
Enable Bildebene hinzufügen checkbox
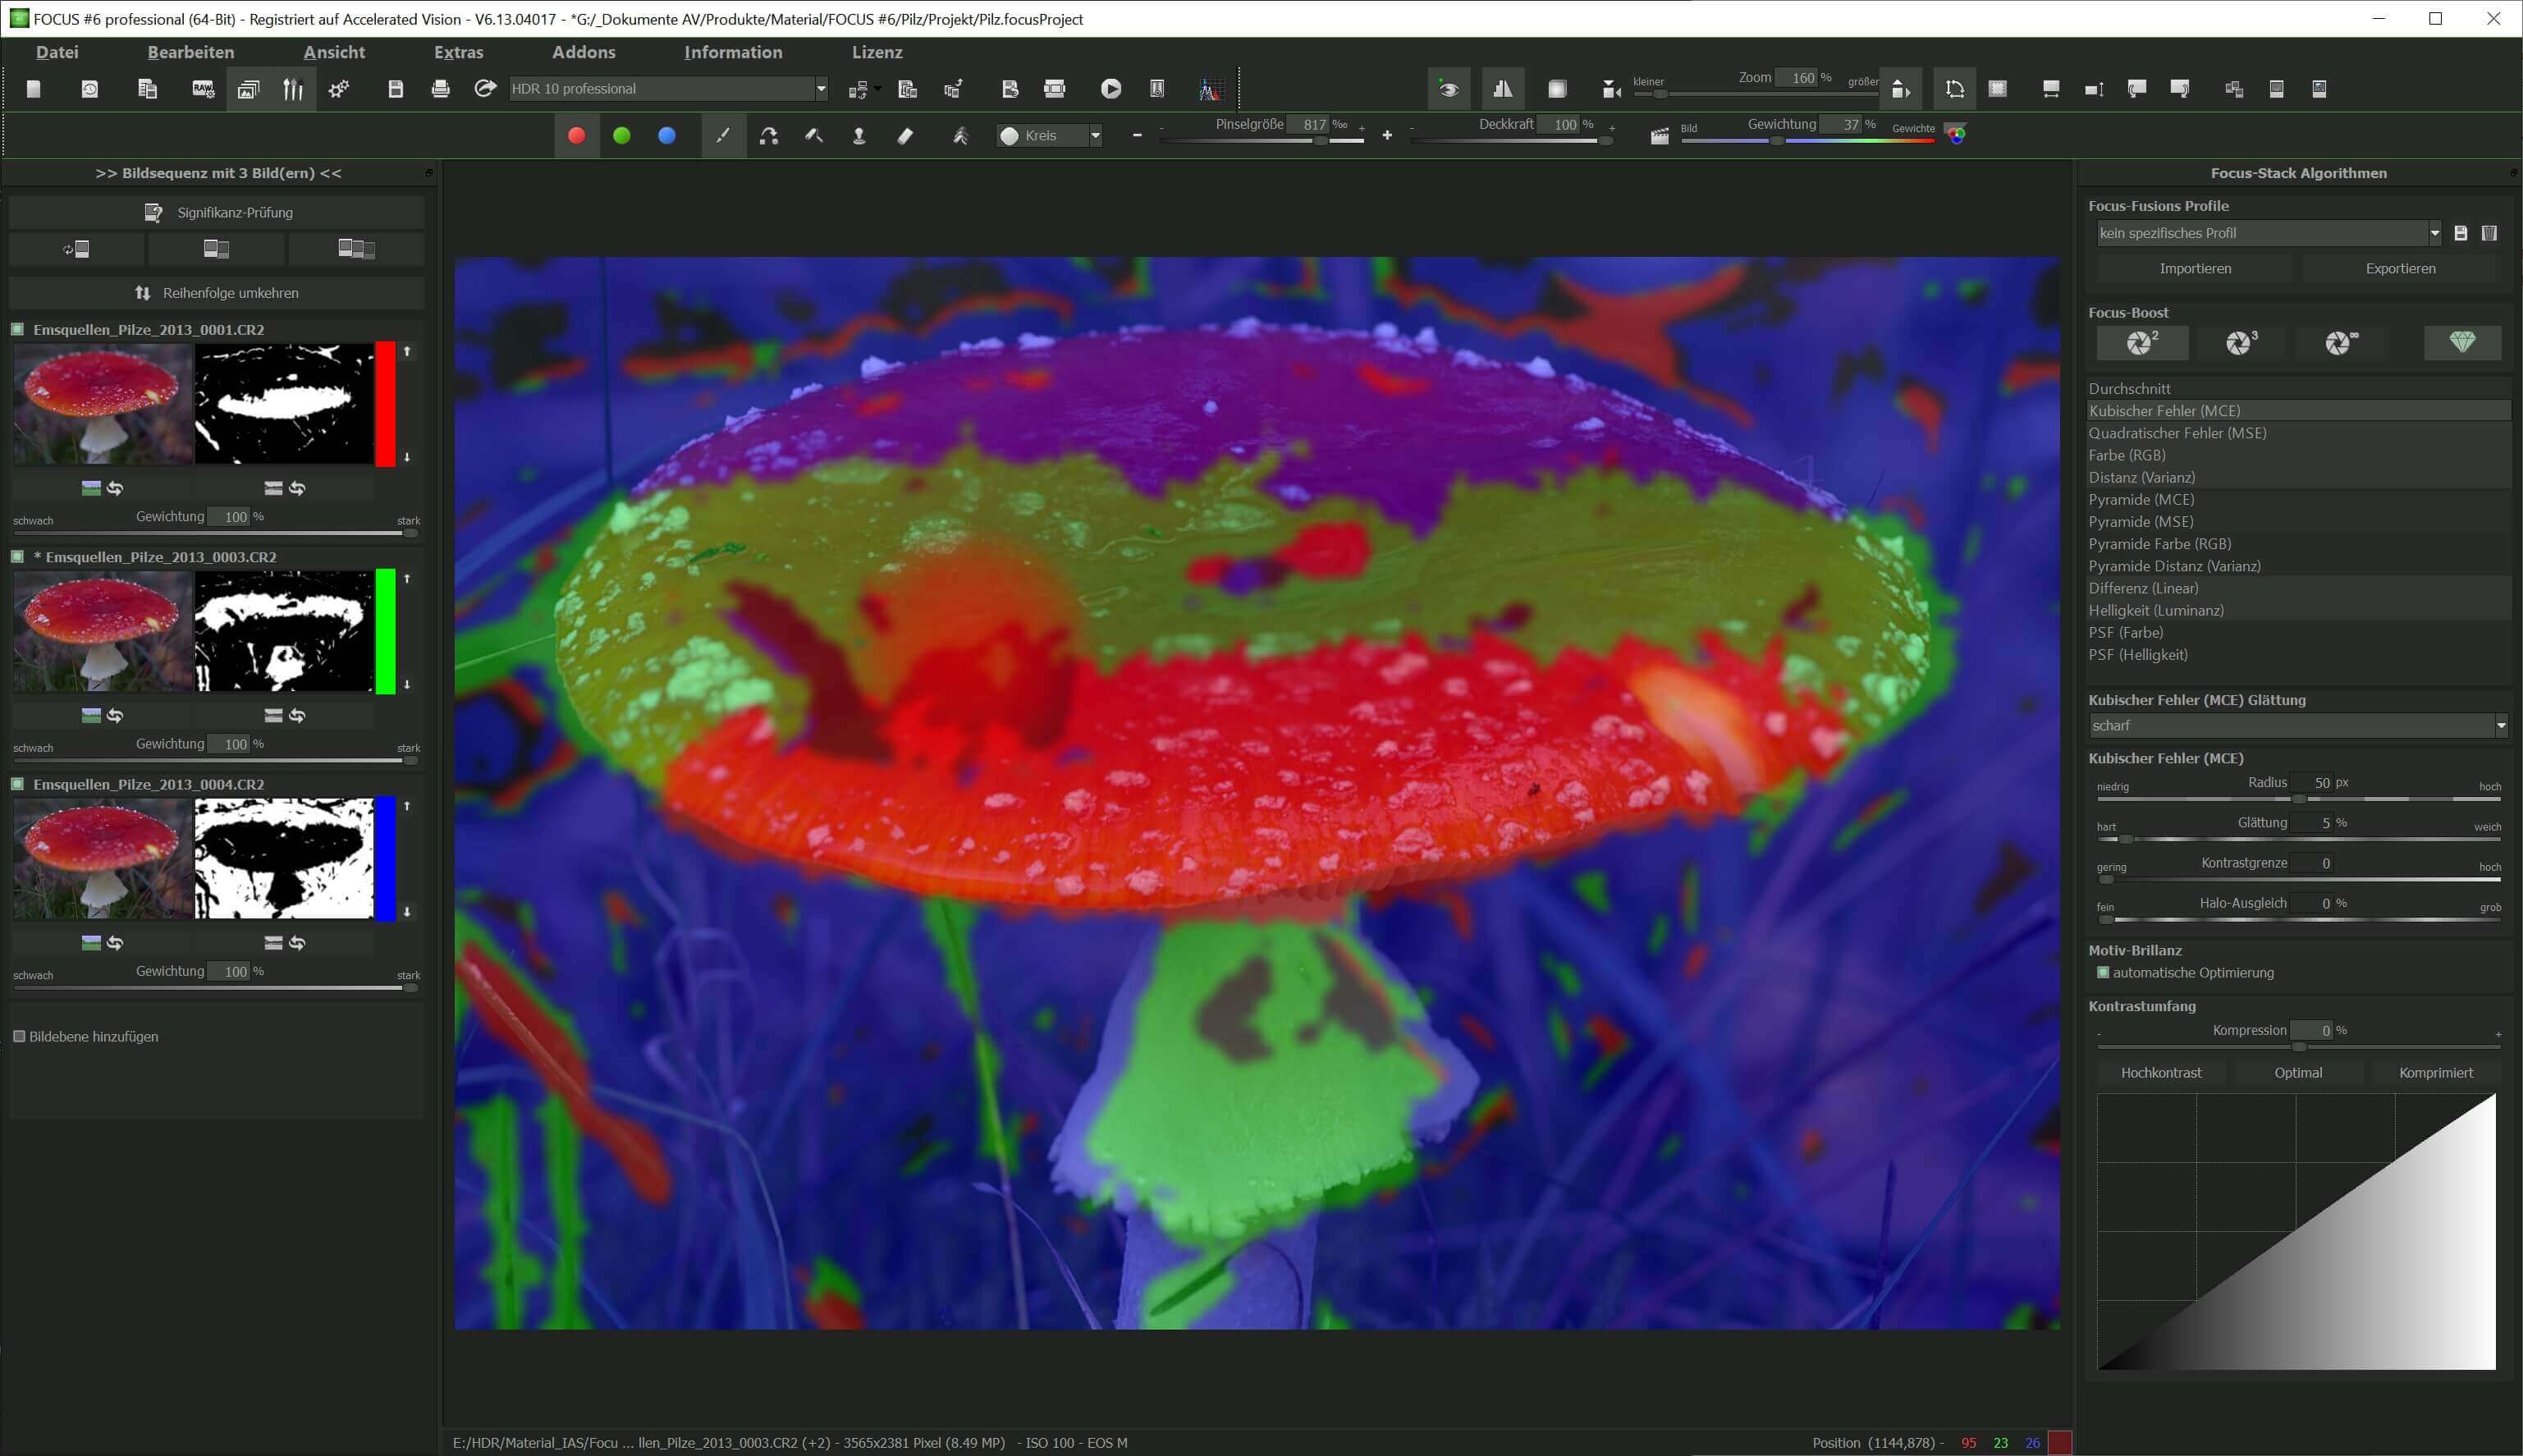coord(19,1036)
